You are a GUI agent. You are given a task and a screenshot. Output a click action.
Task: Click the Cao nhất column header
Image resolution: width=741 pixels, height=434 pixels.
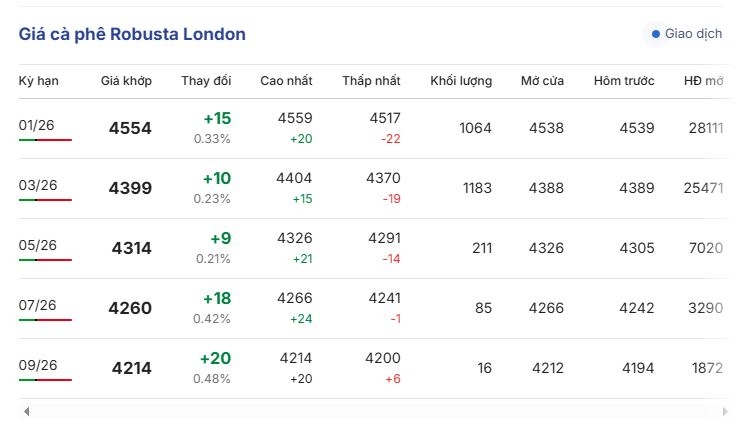point(286,81)
